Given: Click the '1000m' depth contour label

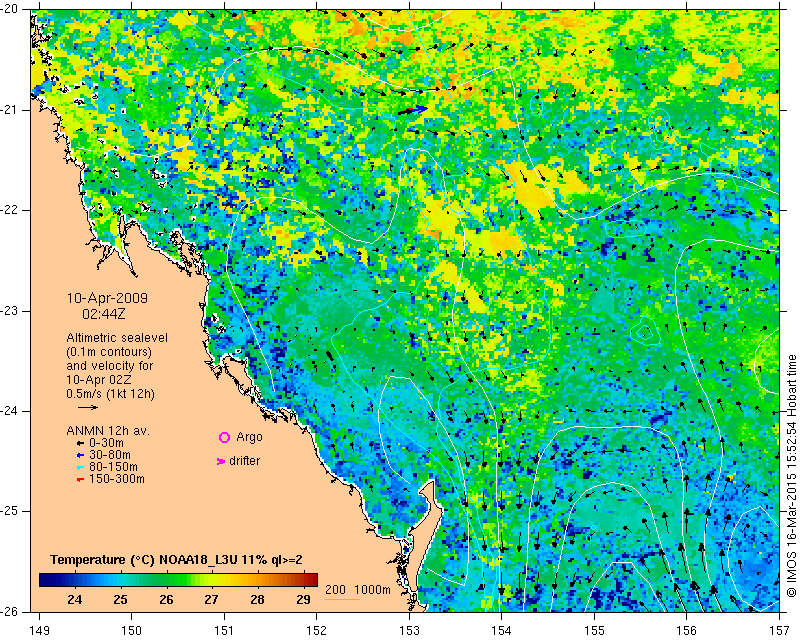Looking at the screenshot, I should pos(372,590).
